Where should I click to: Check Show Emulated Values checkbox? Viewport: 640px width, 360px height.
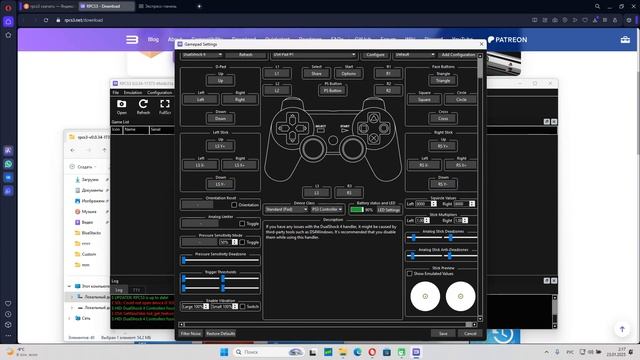(409, 273)
